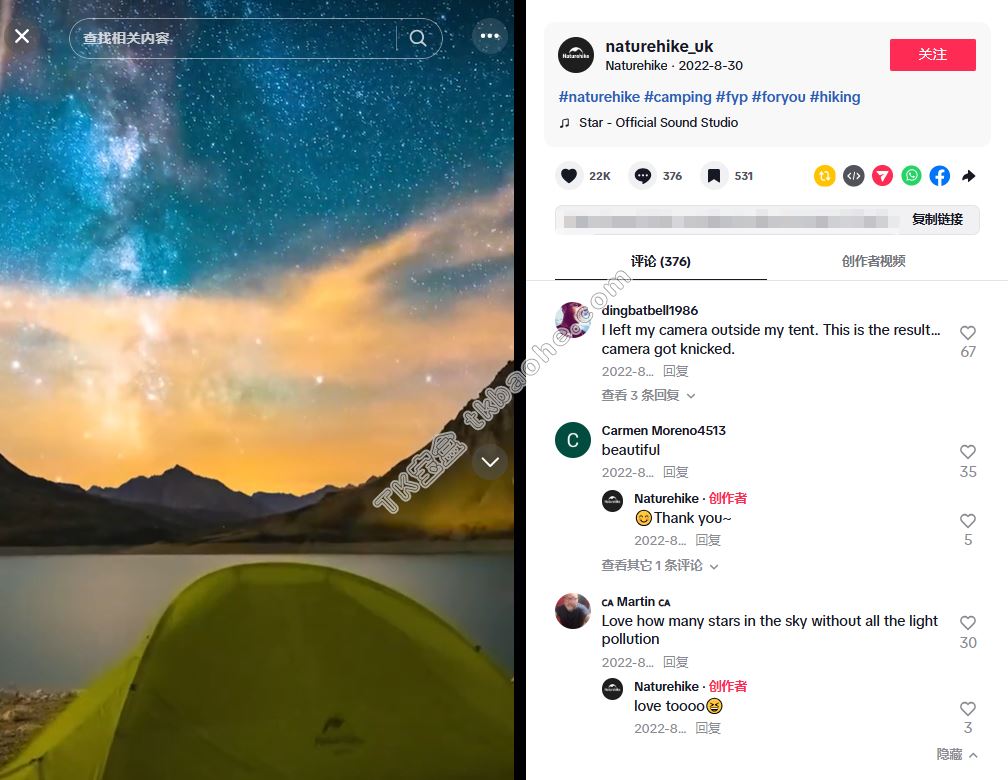Expand the 3 replies under dingbatbell1986
Image resolution: width=1008 pixels, height=780 pixels.
click(x=648, y=395)
